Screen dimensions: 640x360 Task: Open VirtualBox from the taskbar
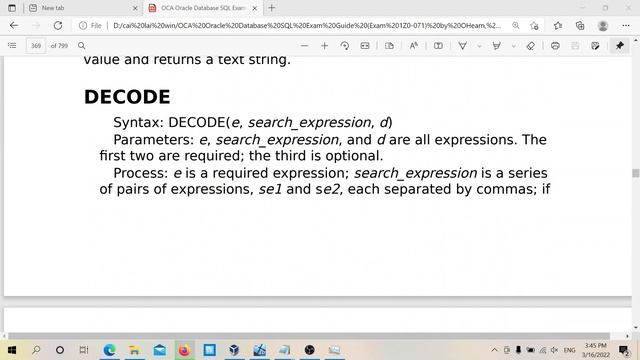tap(234, 350)
